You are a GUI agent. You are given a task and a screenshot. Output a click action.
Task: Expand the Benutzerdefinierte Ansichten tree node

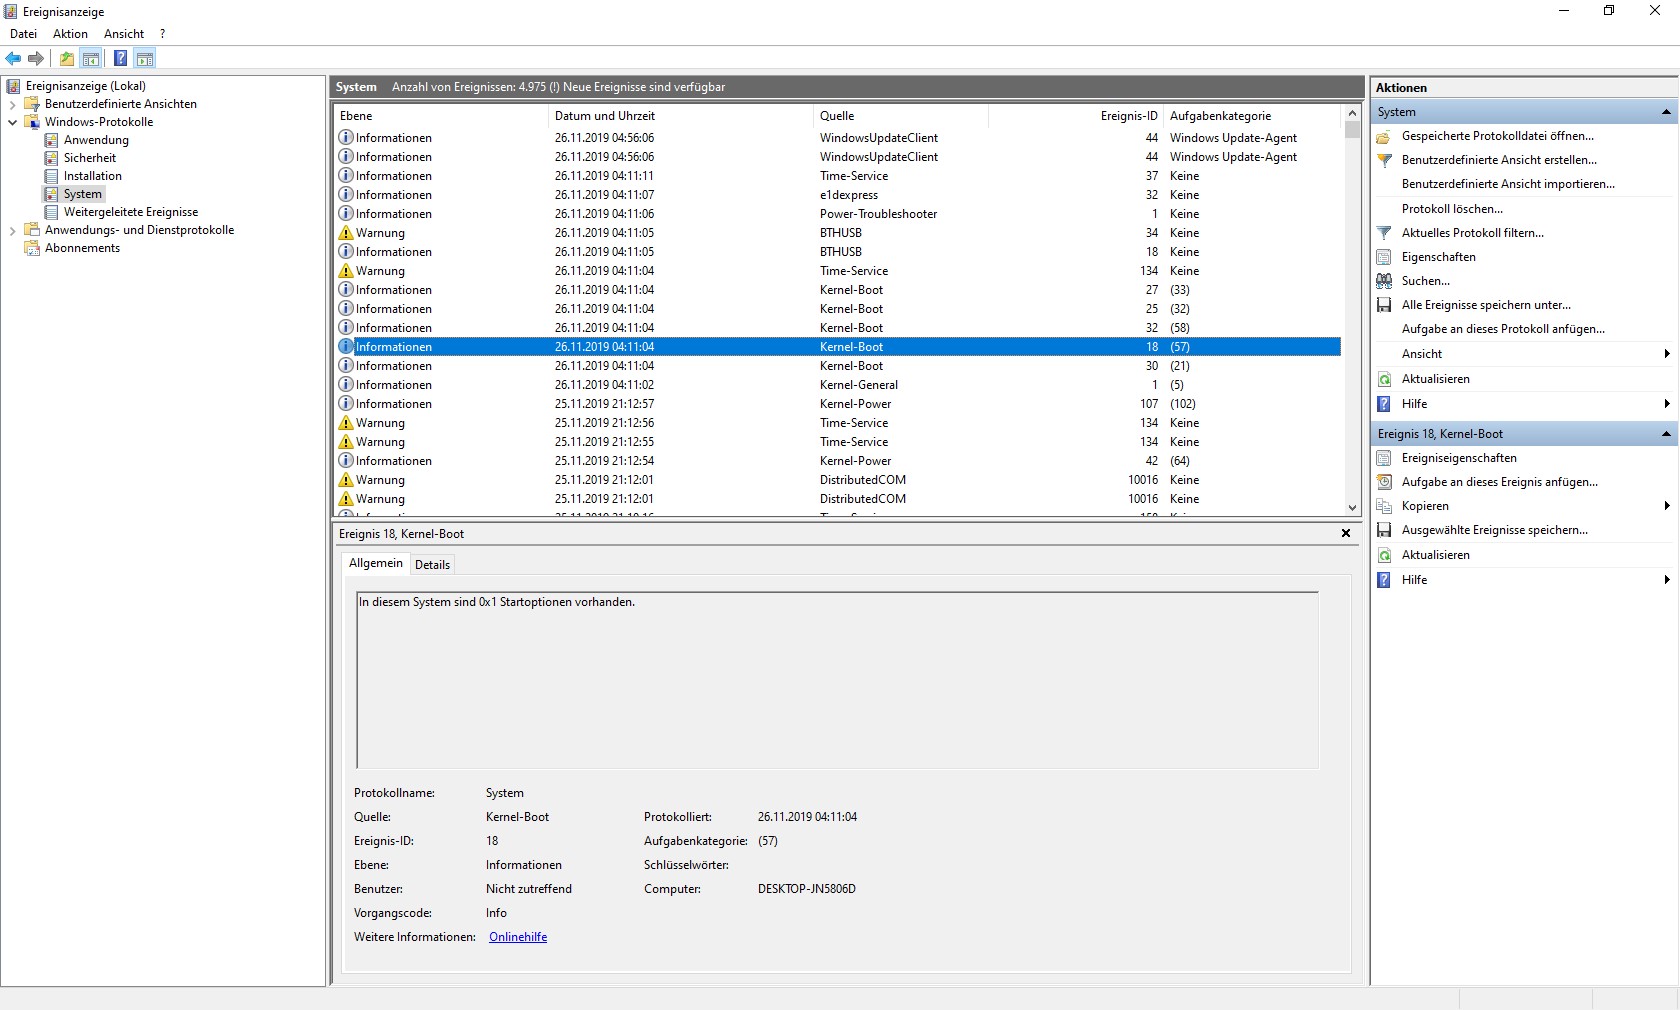(12, 104)
